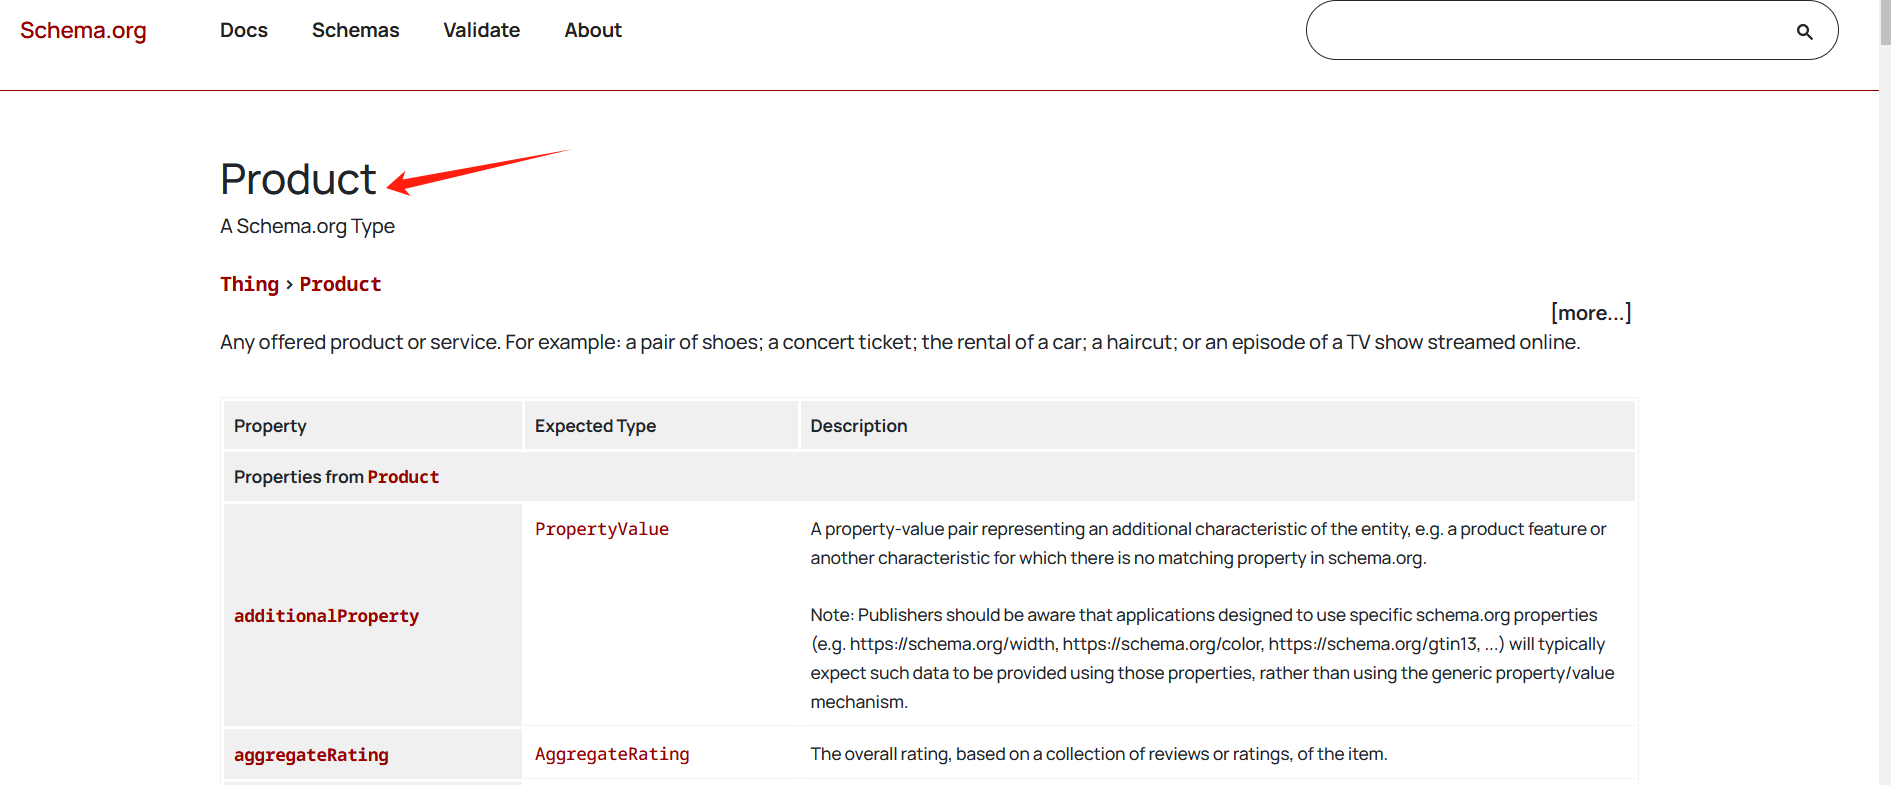Open the AggregateRating expected type link

(612, 754)
